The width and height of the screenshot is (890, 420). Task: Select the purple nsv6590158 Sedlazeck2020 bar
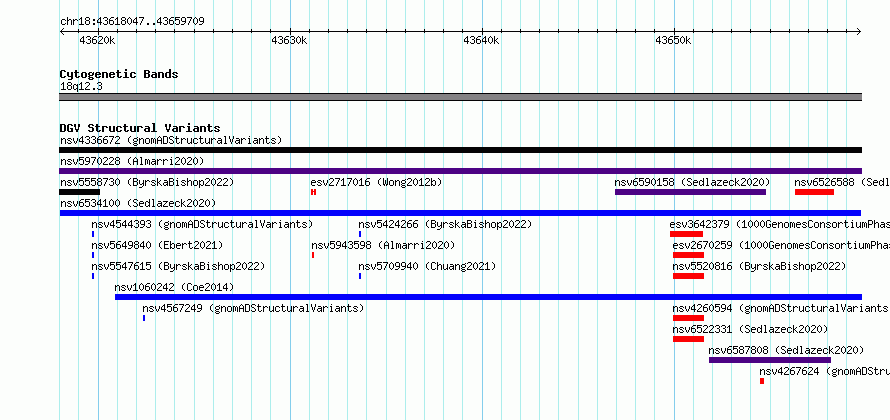pos(690,192)
